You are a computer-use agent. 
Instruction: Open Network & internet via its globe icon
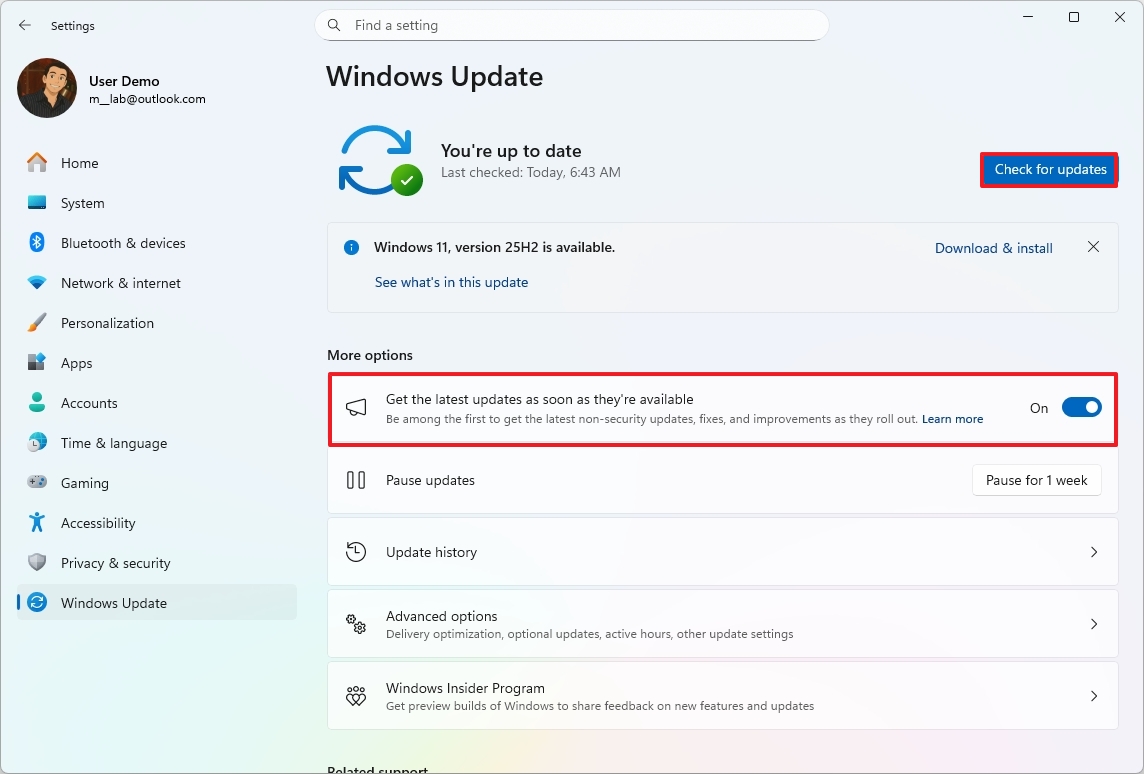(37, 282)
